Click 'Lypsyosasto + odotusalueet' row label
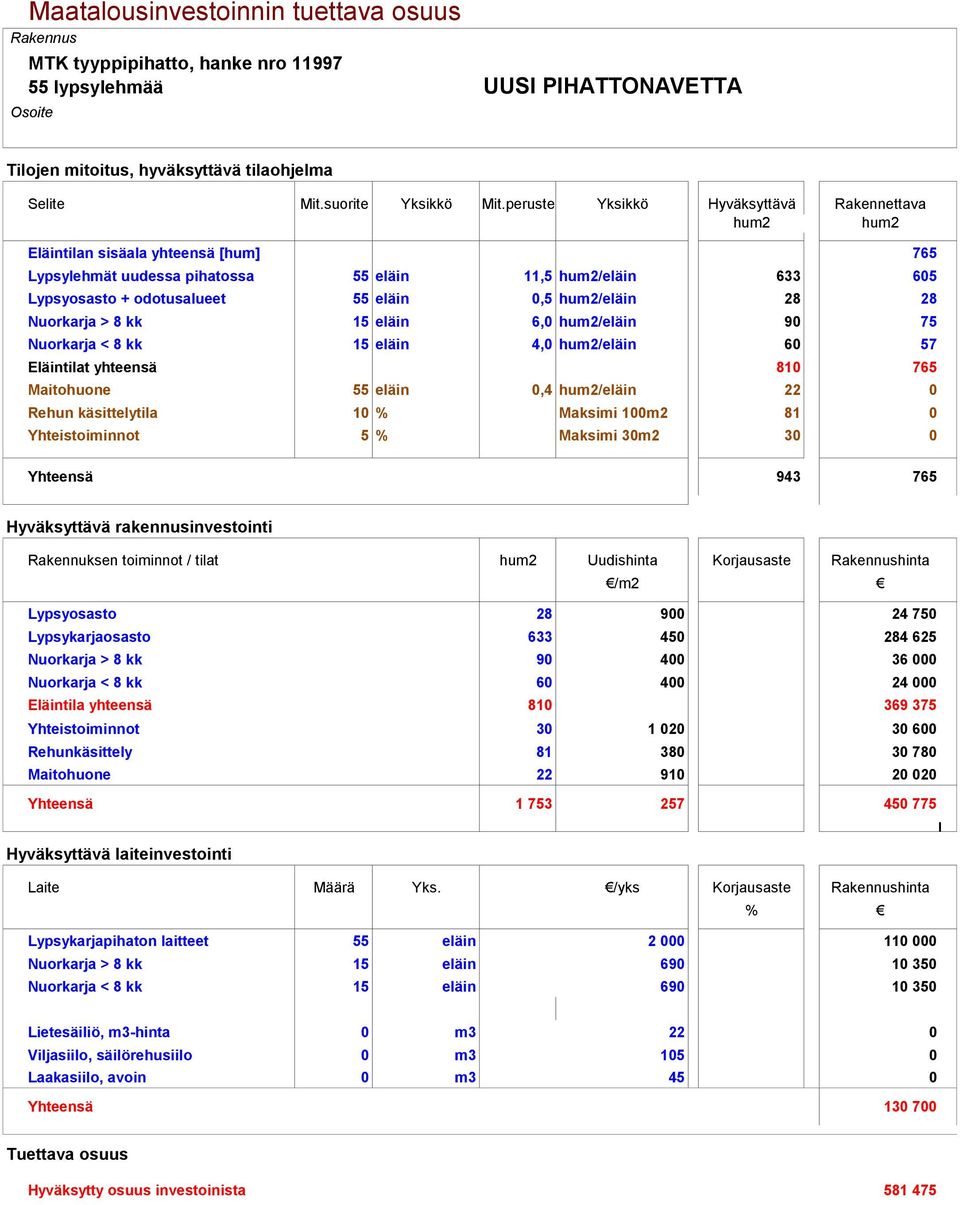This screenshot has width=960, height=1205. [127, 299]
